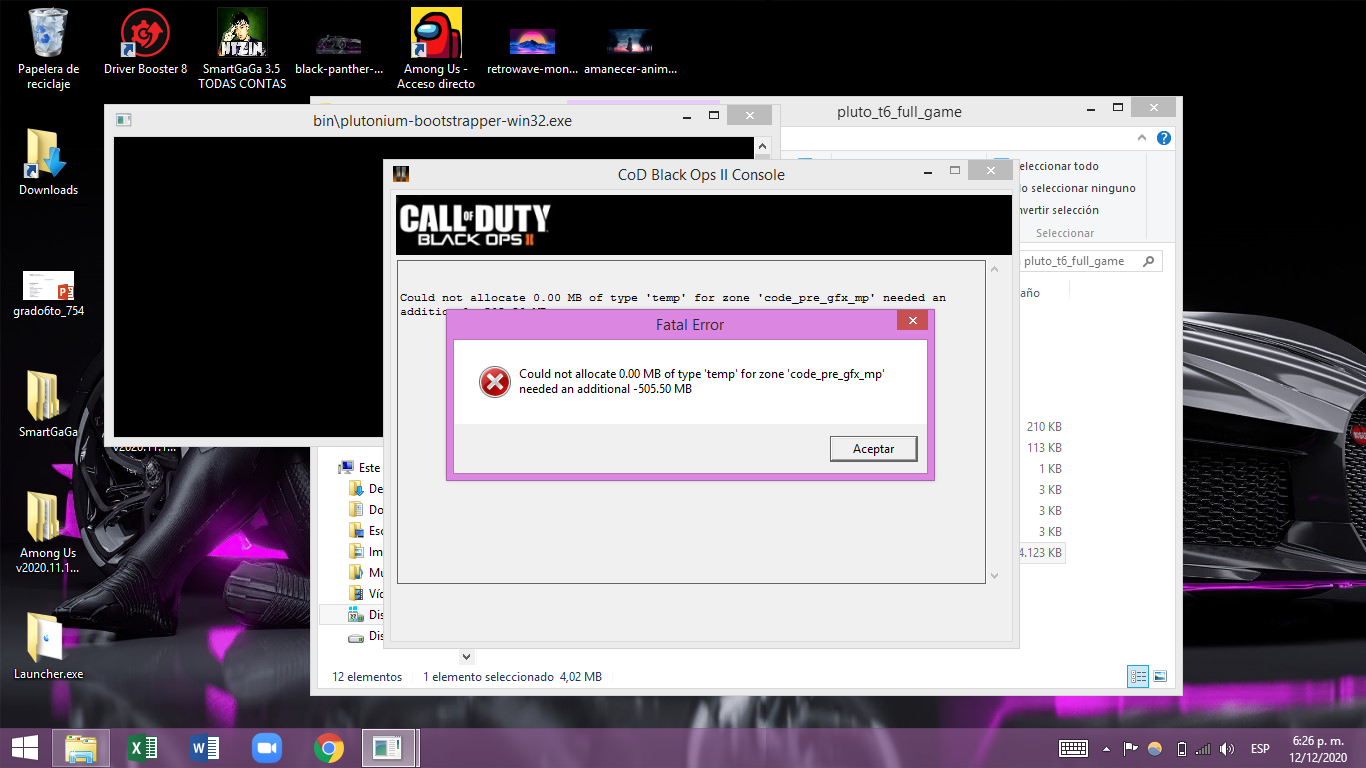1366x768 pixels.
Task: Open the Downloads folder on desktop
Action: pos(48,162)
